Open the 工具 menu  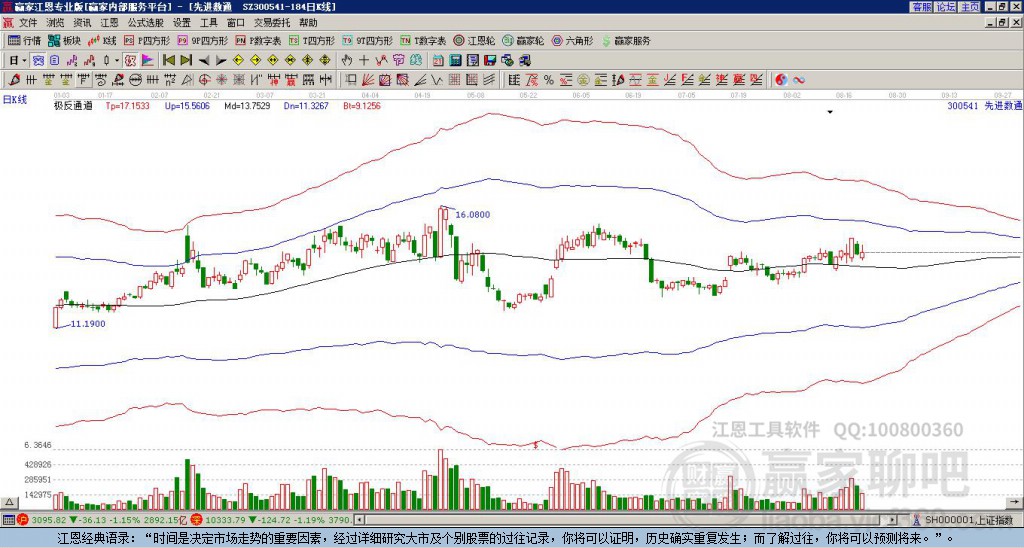(209, 23)
